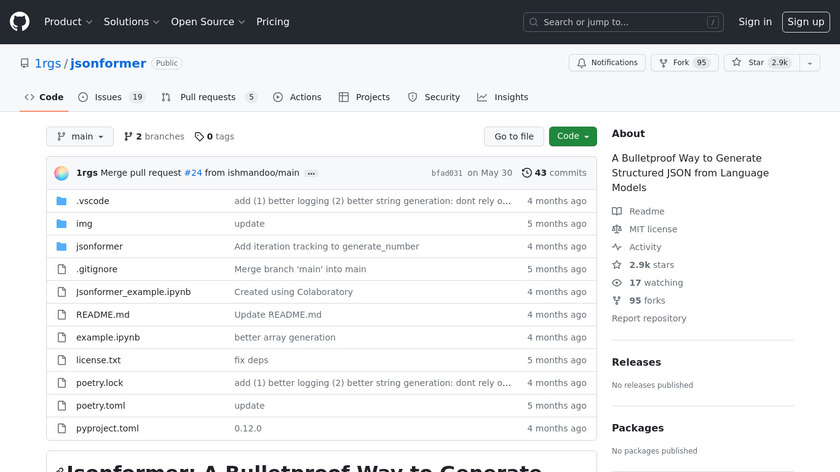The height and width of the screenshot is (472, 840).
Task: Click commit message 'Created using Colaboratory'
Action: (x=294, y=292)
